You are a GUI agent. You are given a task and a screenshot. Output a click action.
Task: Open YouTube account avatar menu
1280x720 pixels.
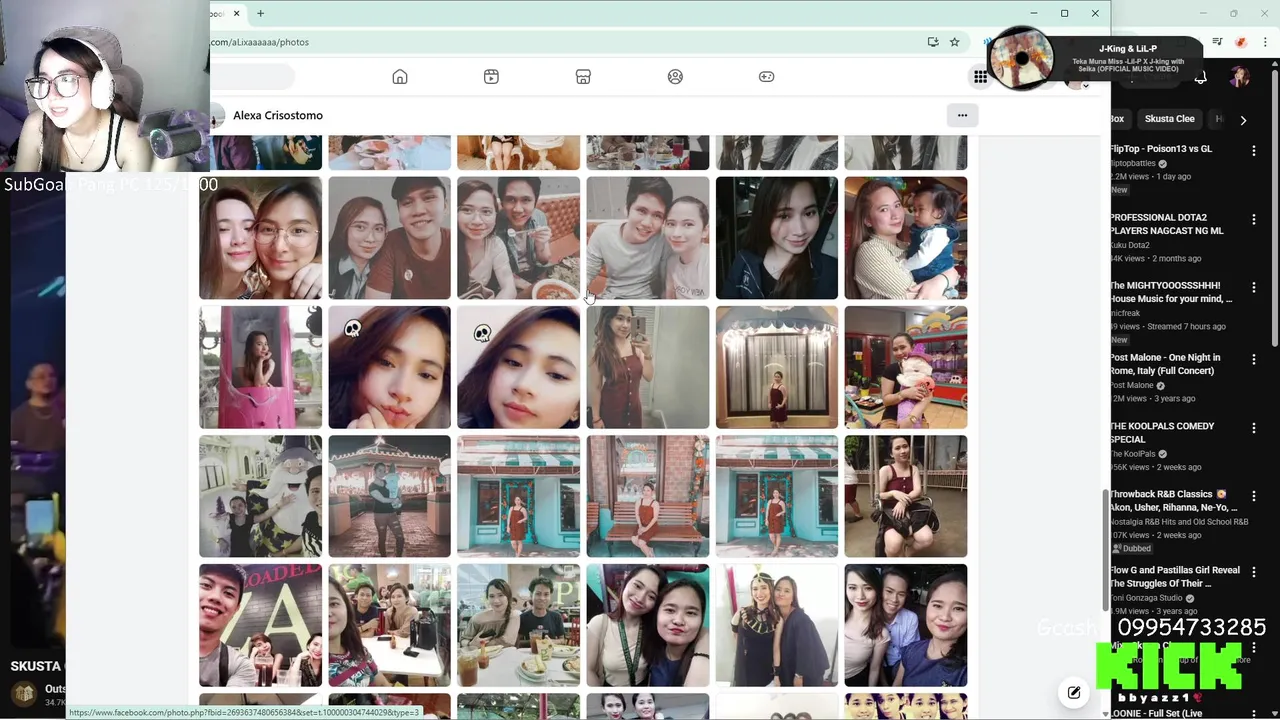[x=1240, y=77]
